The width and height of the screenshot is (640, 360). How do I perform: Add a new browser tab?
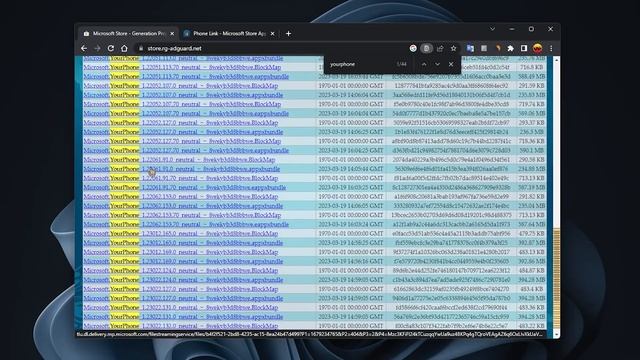tap(289, 33)
